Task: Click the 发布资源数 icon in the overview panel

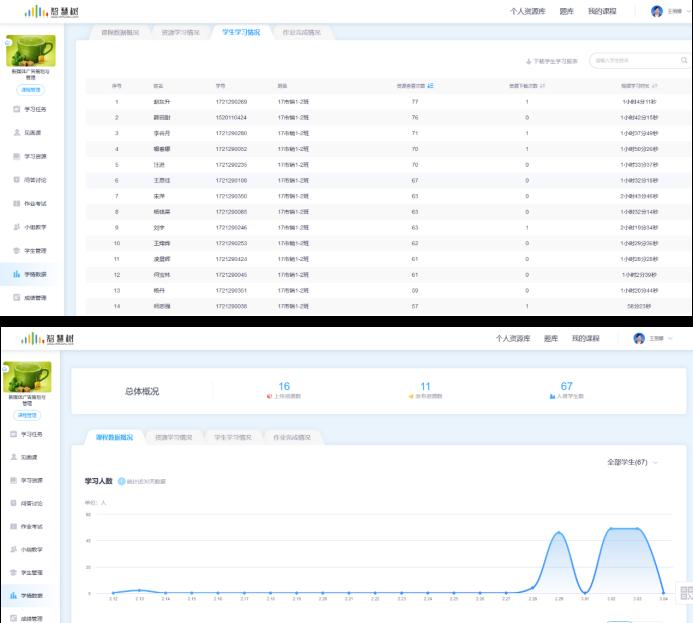Action: (410, 396)
